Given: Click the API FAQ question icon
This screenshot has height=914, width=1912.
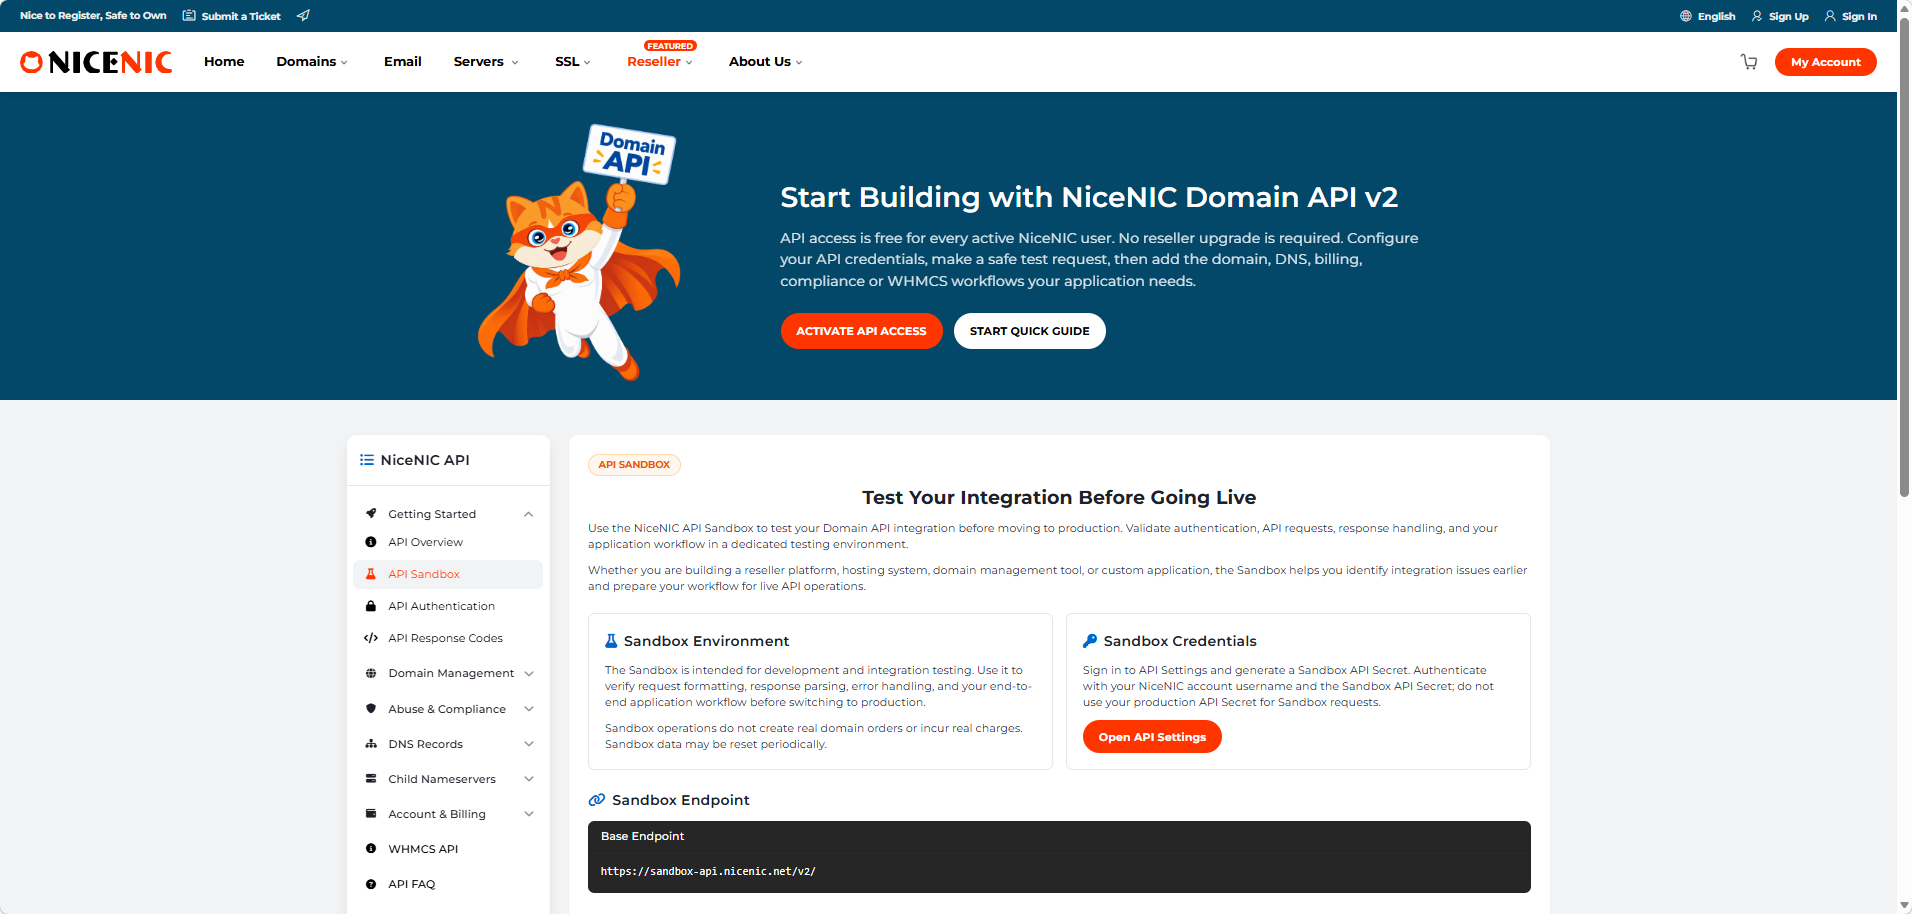Looking at the screenshot, I should click(371, 884).
